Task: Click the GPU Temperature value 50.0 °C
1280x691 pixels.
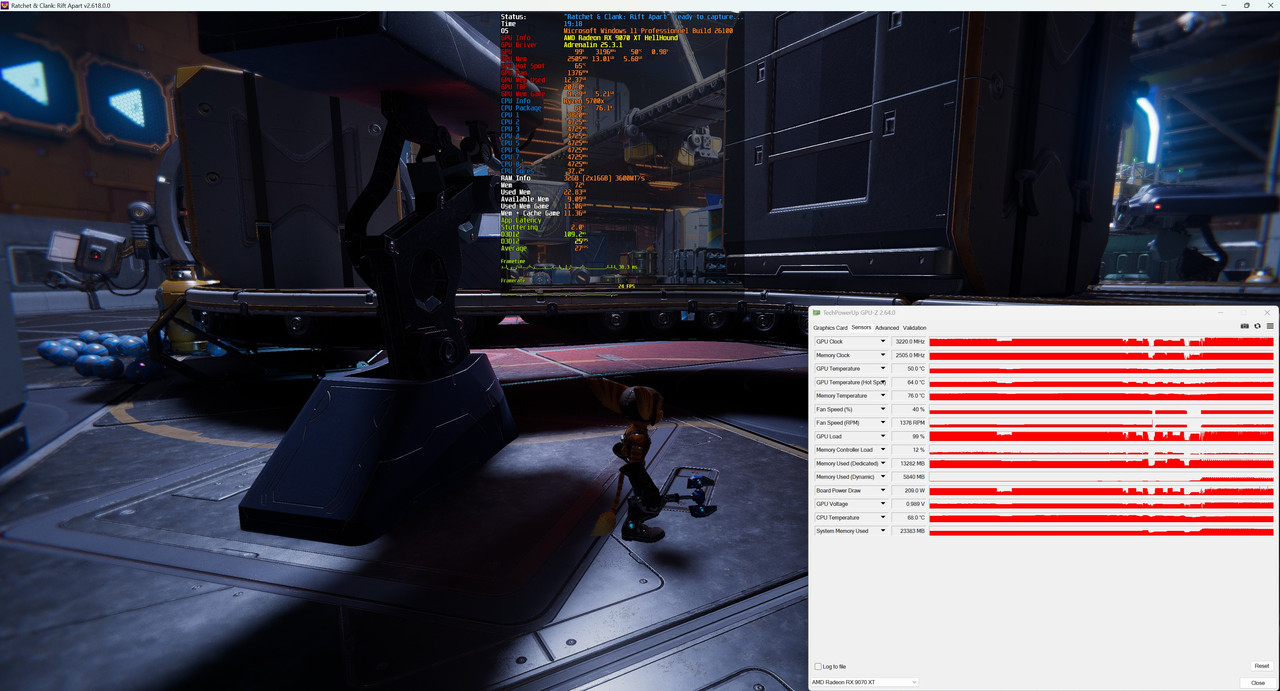Action: click(909, 369)
